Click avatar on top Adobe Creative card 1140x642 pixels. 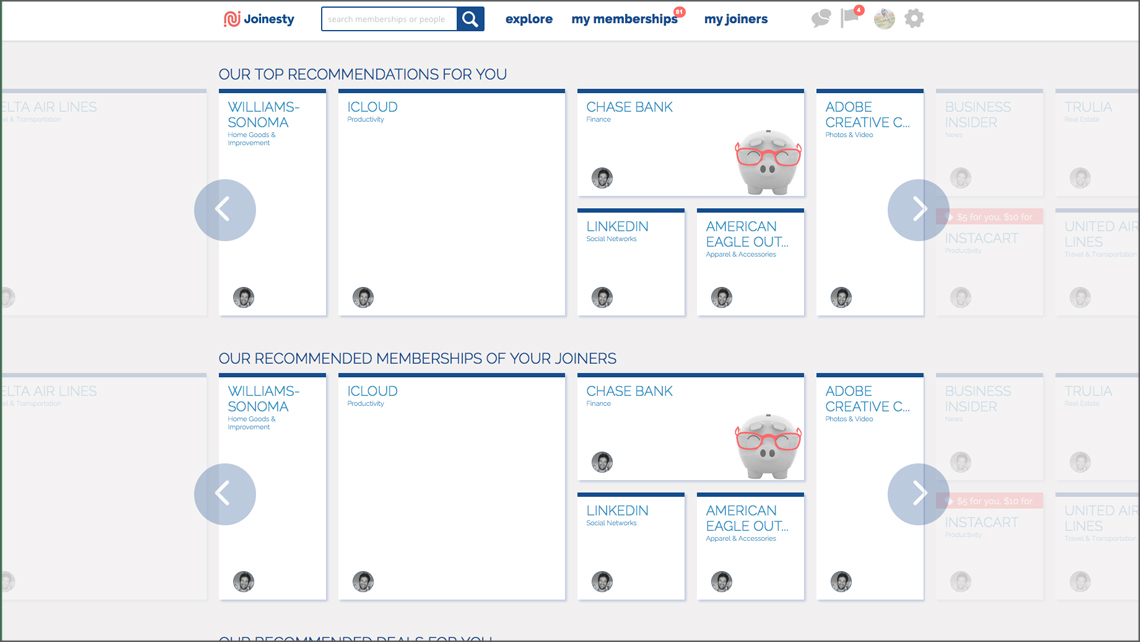[x=841, y=297]
